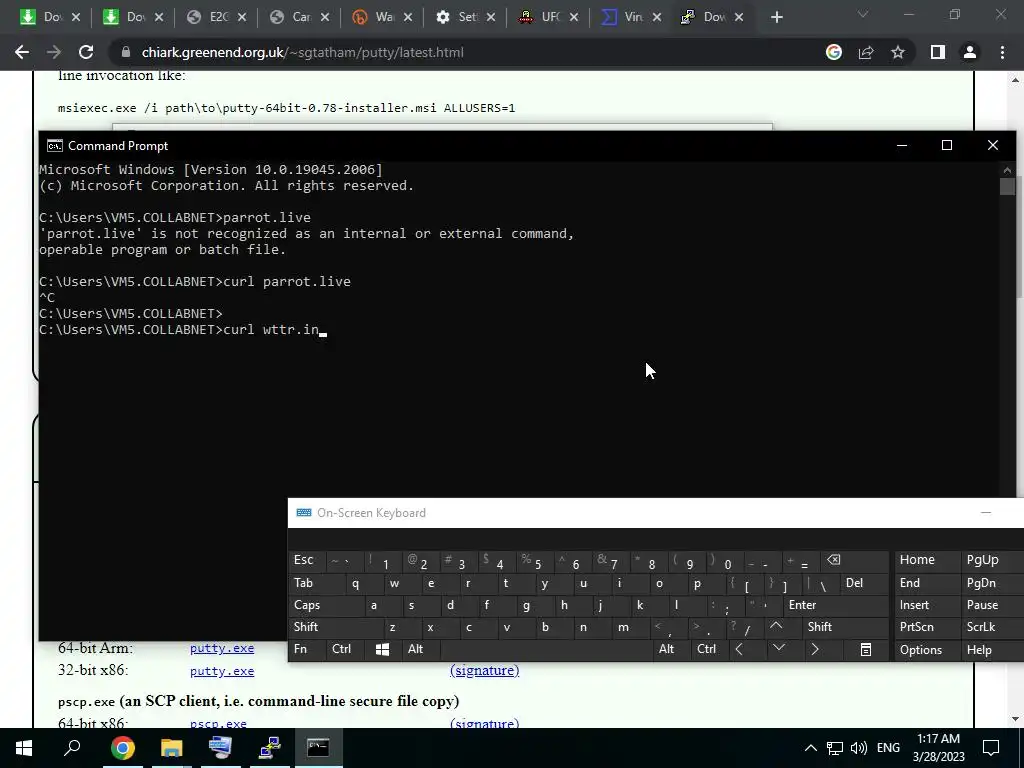Click the Help key on keyboard
This screenshot has height=768, width=1024.
coord(990,650)
